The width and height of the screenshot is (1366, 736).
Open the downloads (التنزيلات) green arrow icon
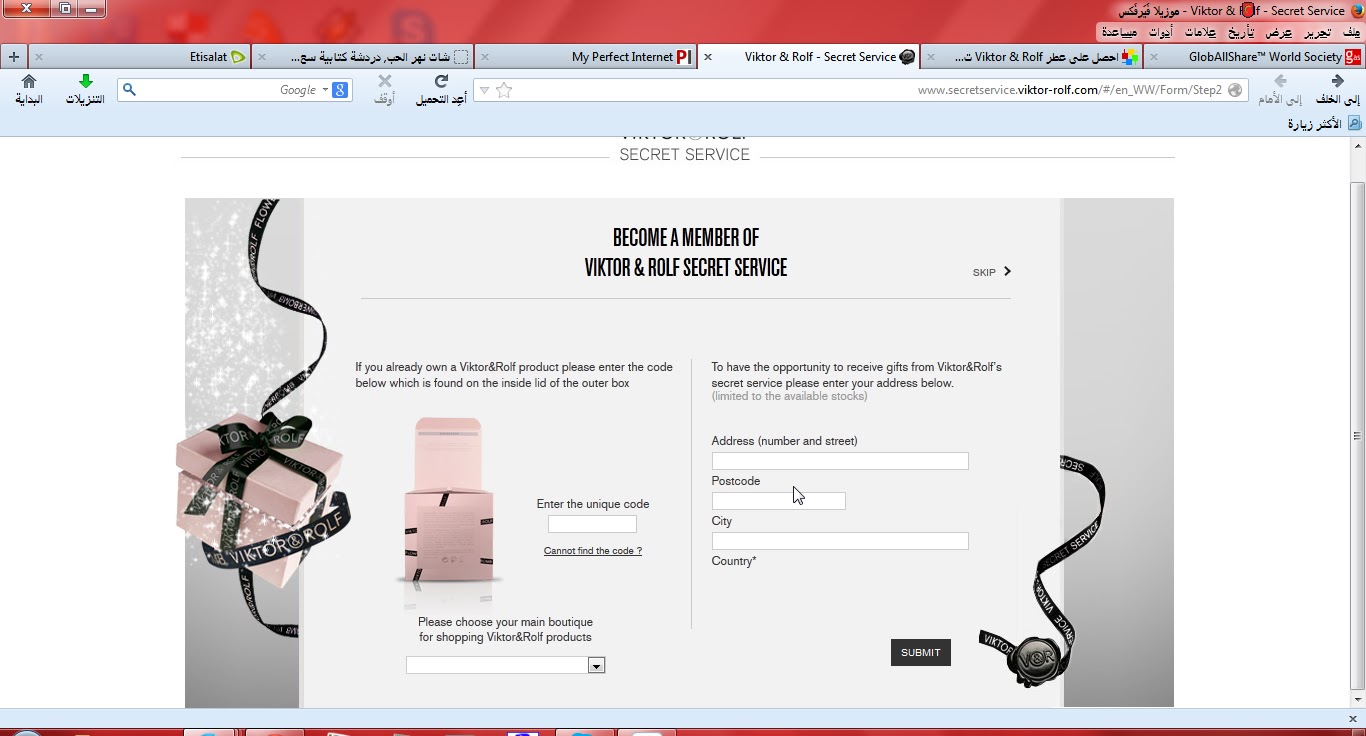click(x=85, y=81)
